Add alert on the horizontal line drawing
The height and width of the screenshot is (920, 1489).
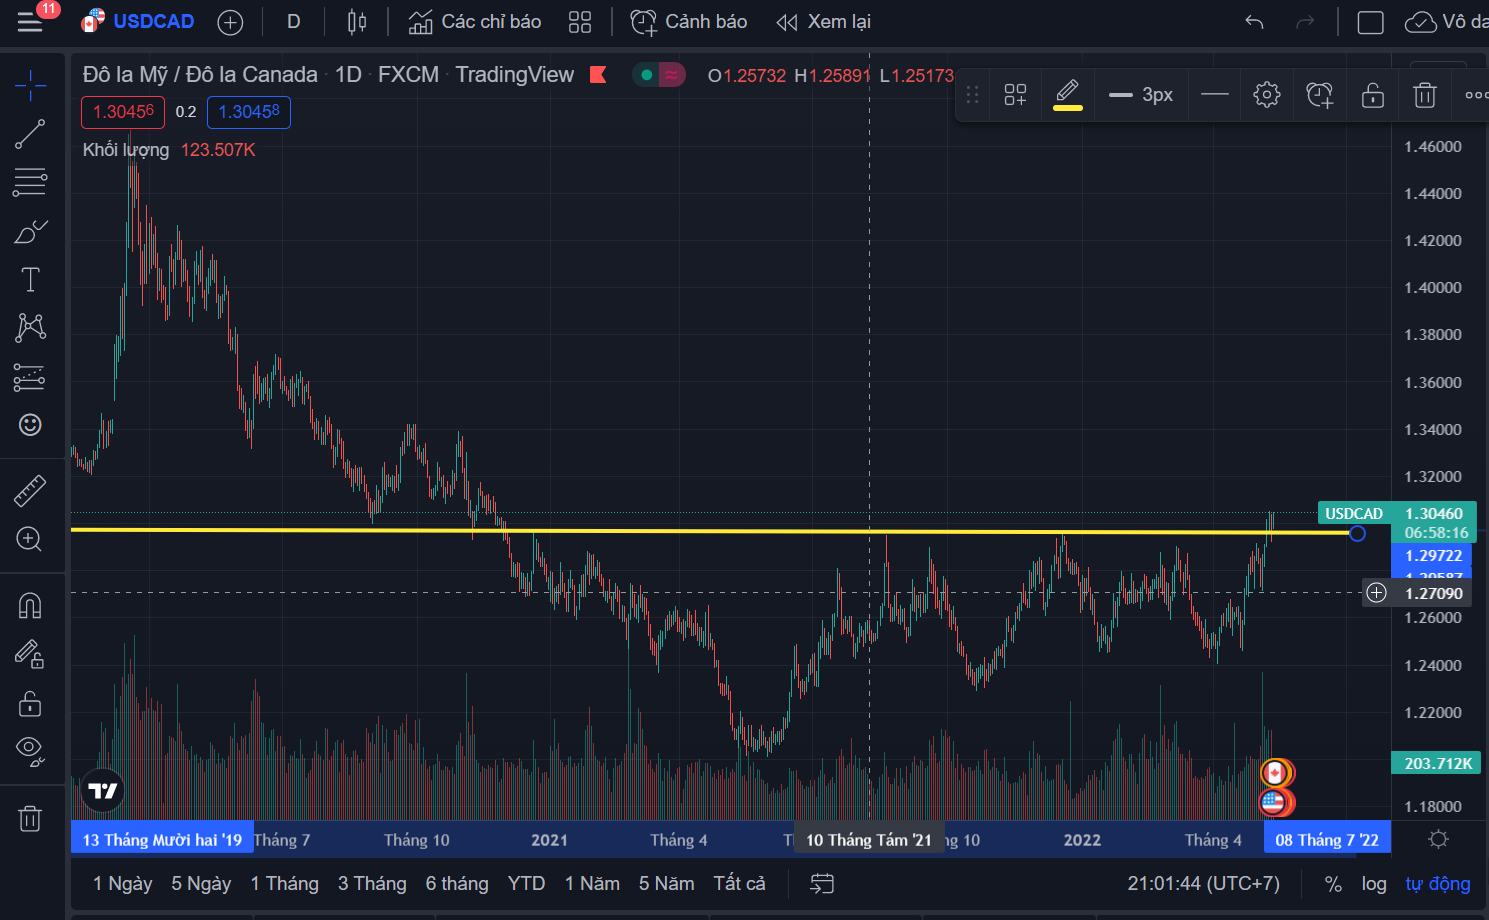pyautogui.click(x=1320, y=95)
